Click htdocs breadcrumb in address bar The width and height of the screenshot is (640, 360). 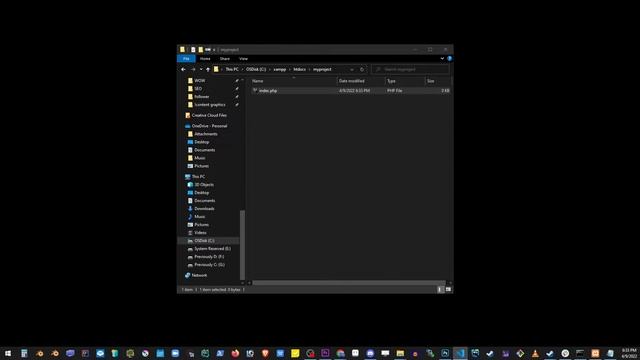click(x=300, y=69)
